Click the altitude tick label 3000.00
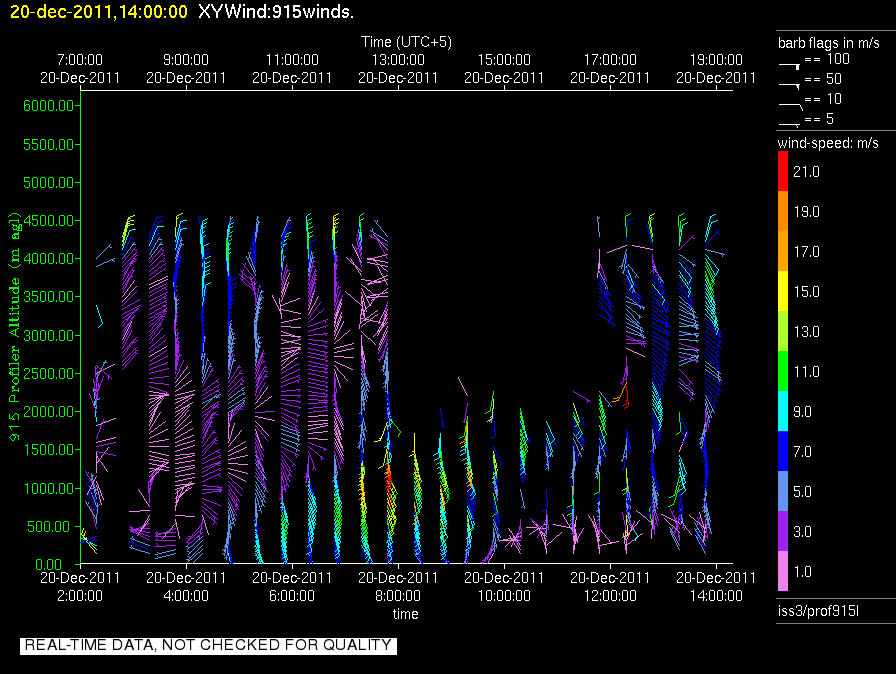Screen dimensions: 896x674 [49, 335]
